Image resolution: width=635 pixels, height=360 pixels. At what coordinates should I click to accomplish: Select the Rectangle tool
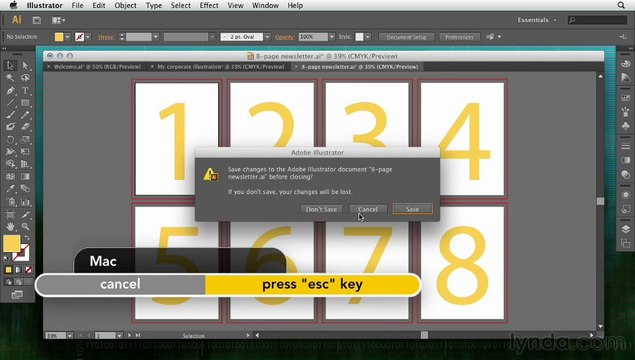click(x=25, y=103)
